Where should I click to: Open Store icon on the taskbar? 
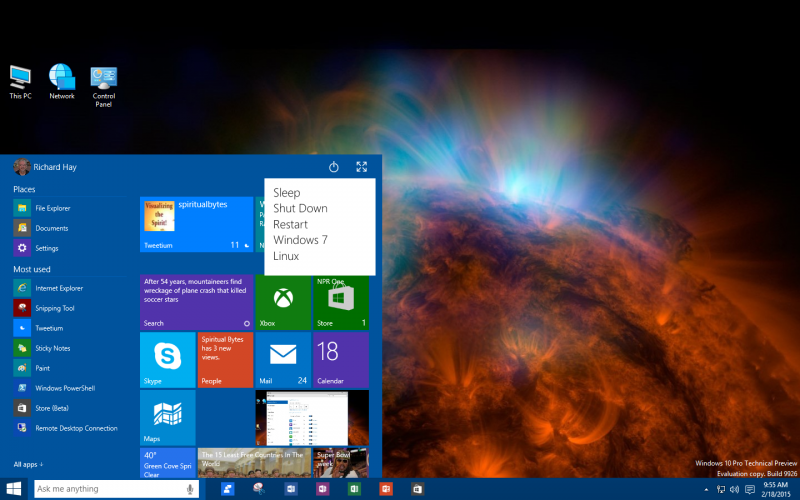[x=417, y=489]
